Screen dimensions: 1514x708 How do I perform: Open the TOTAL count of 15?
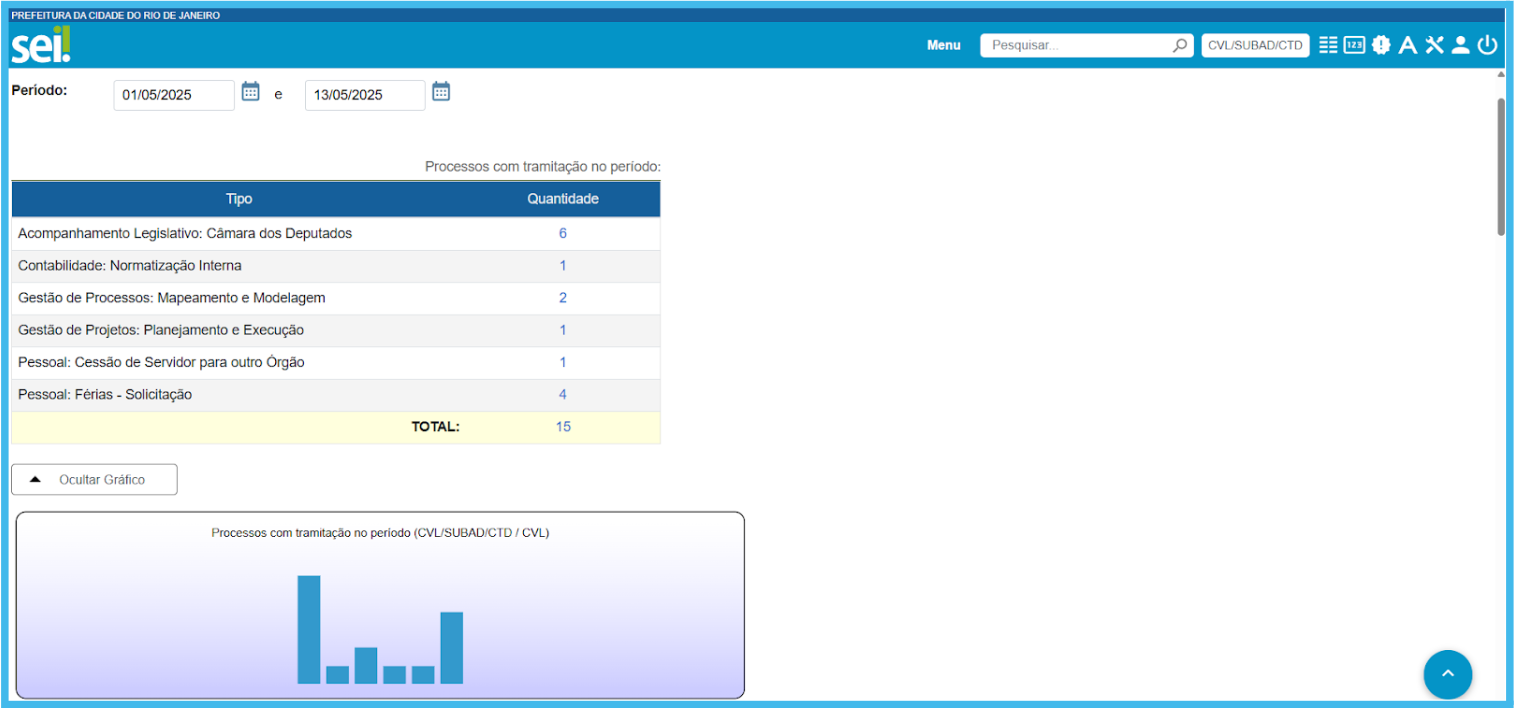point(563,427)
